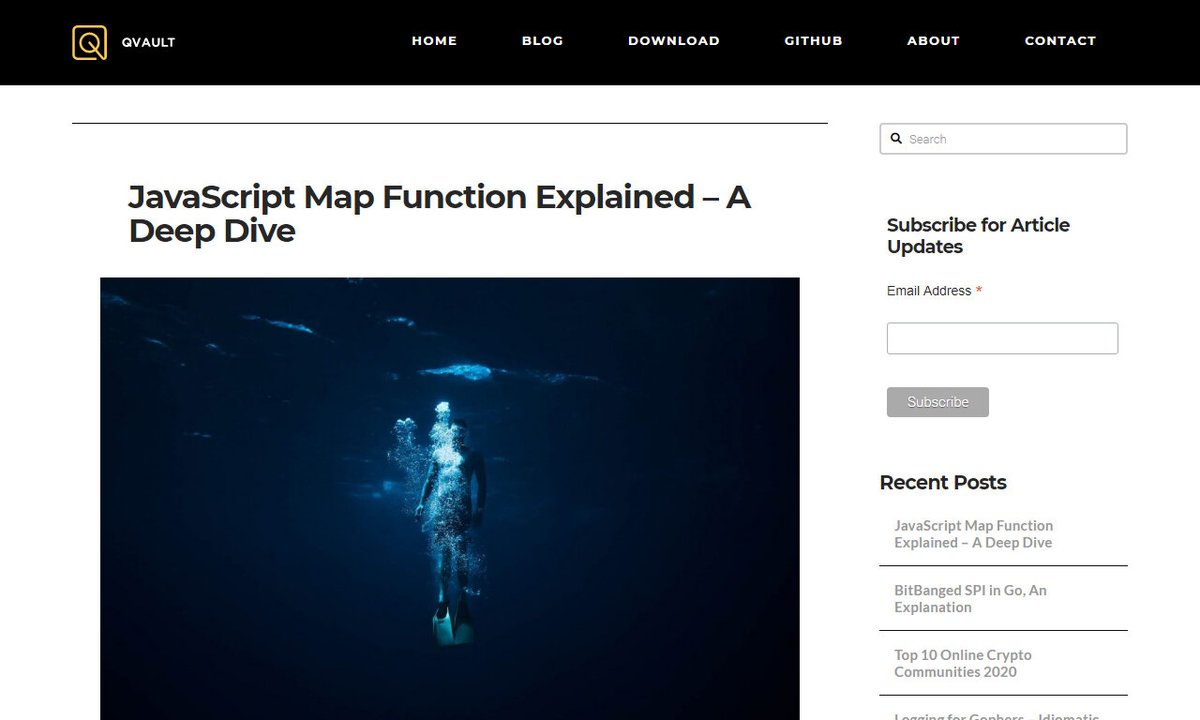Open the About page
Image resolution: width=1200 pixels, height=720 pixels.
pos(933,41)
